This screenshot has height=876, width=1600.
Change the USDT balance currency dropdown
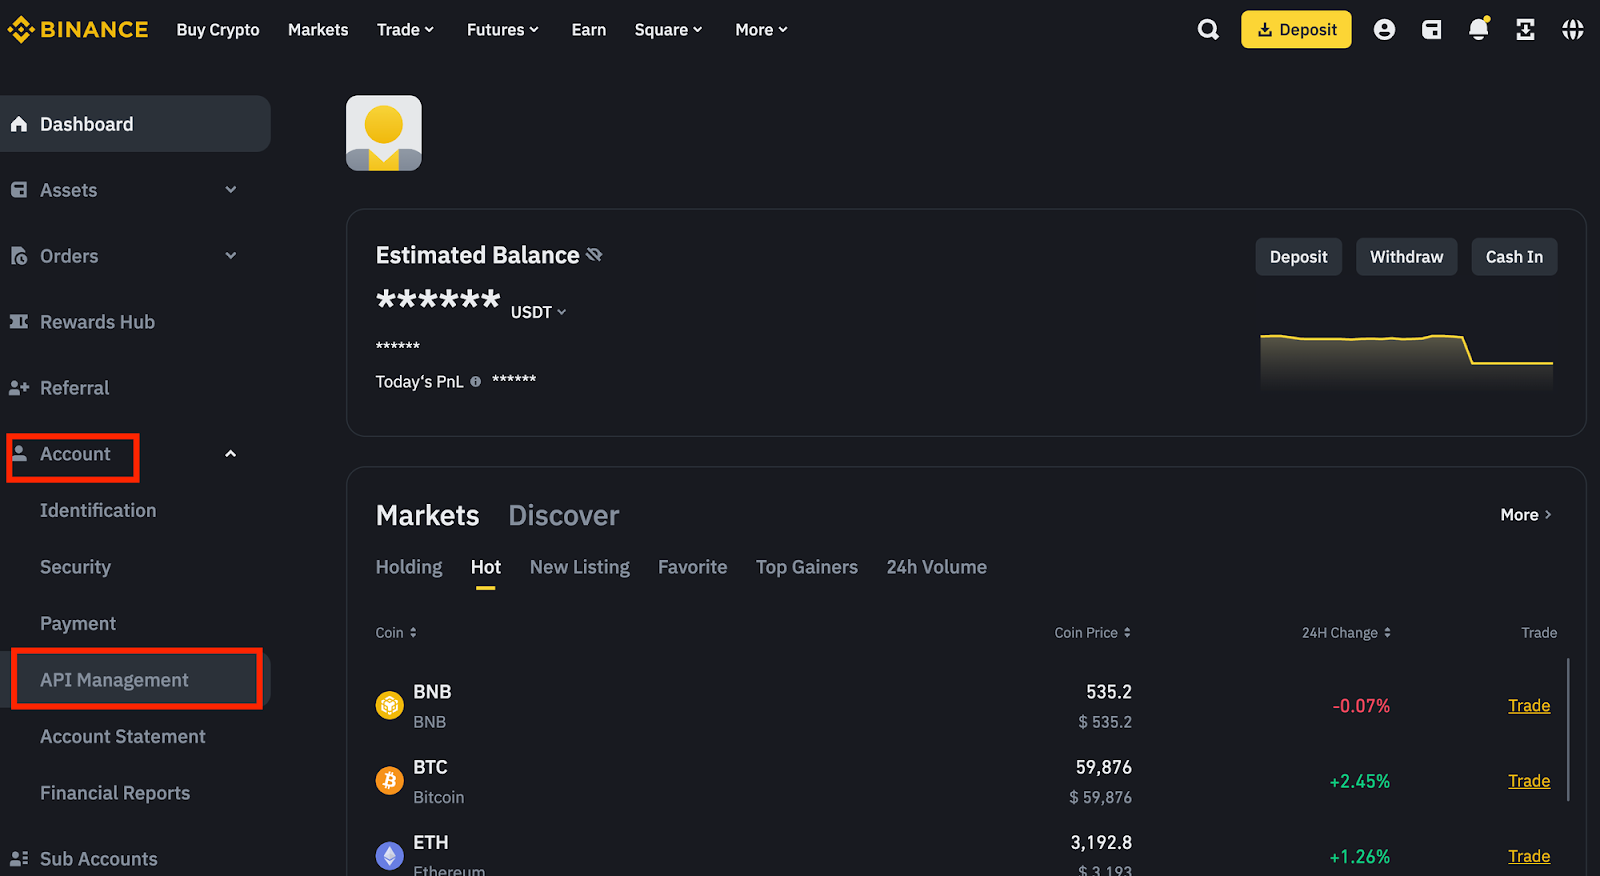[539, 312]
